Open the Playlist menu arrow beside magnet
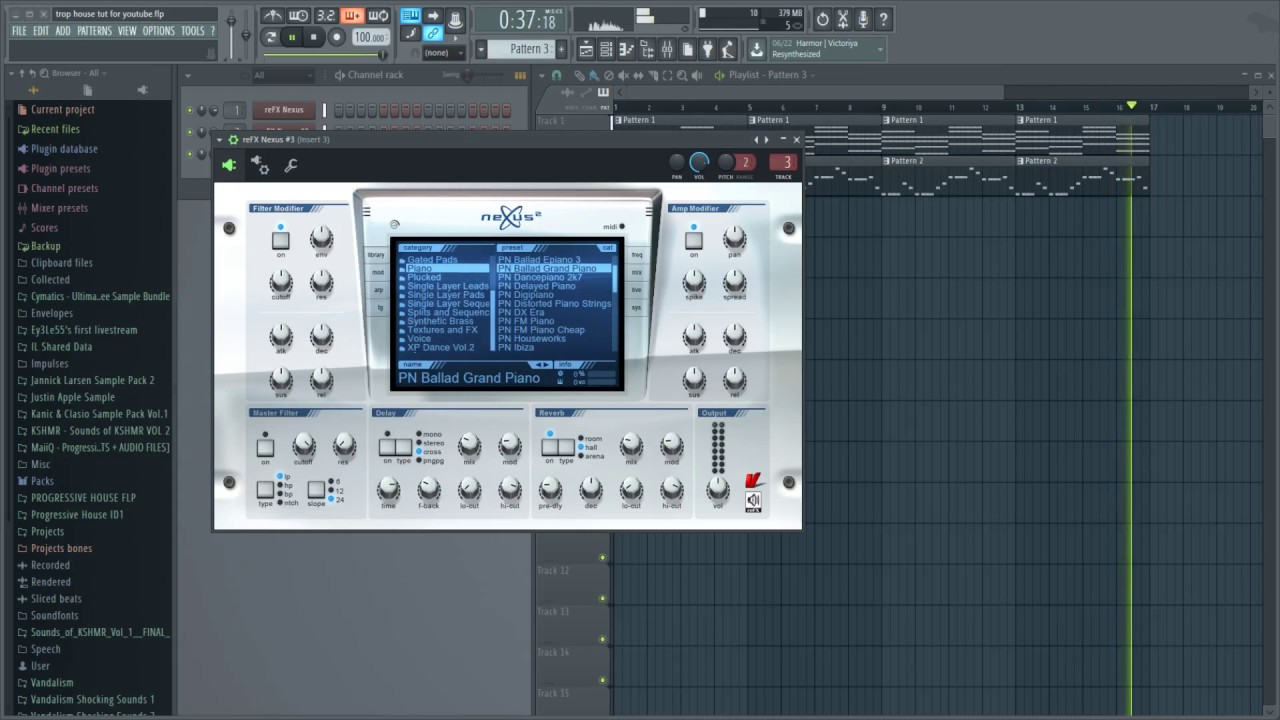Viewport: 1280px width, 720px height. pyautogui.click(x=544, y=75)
